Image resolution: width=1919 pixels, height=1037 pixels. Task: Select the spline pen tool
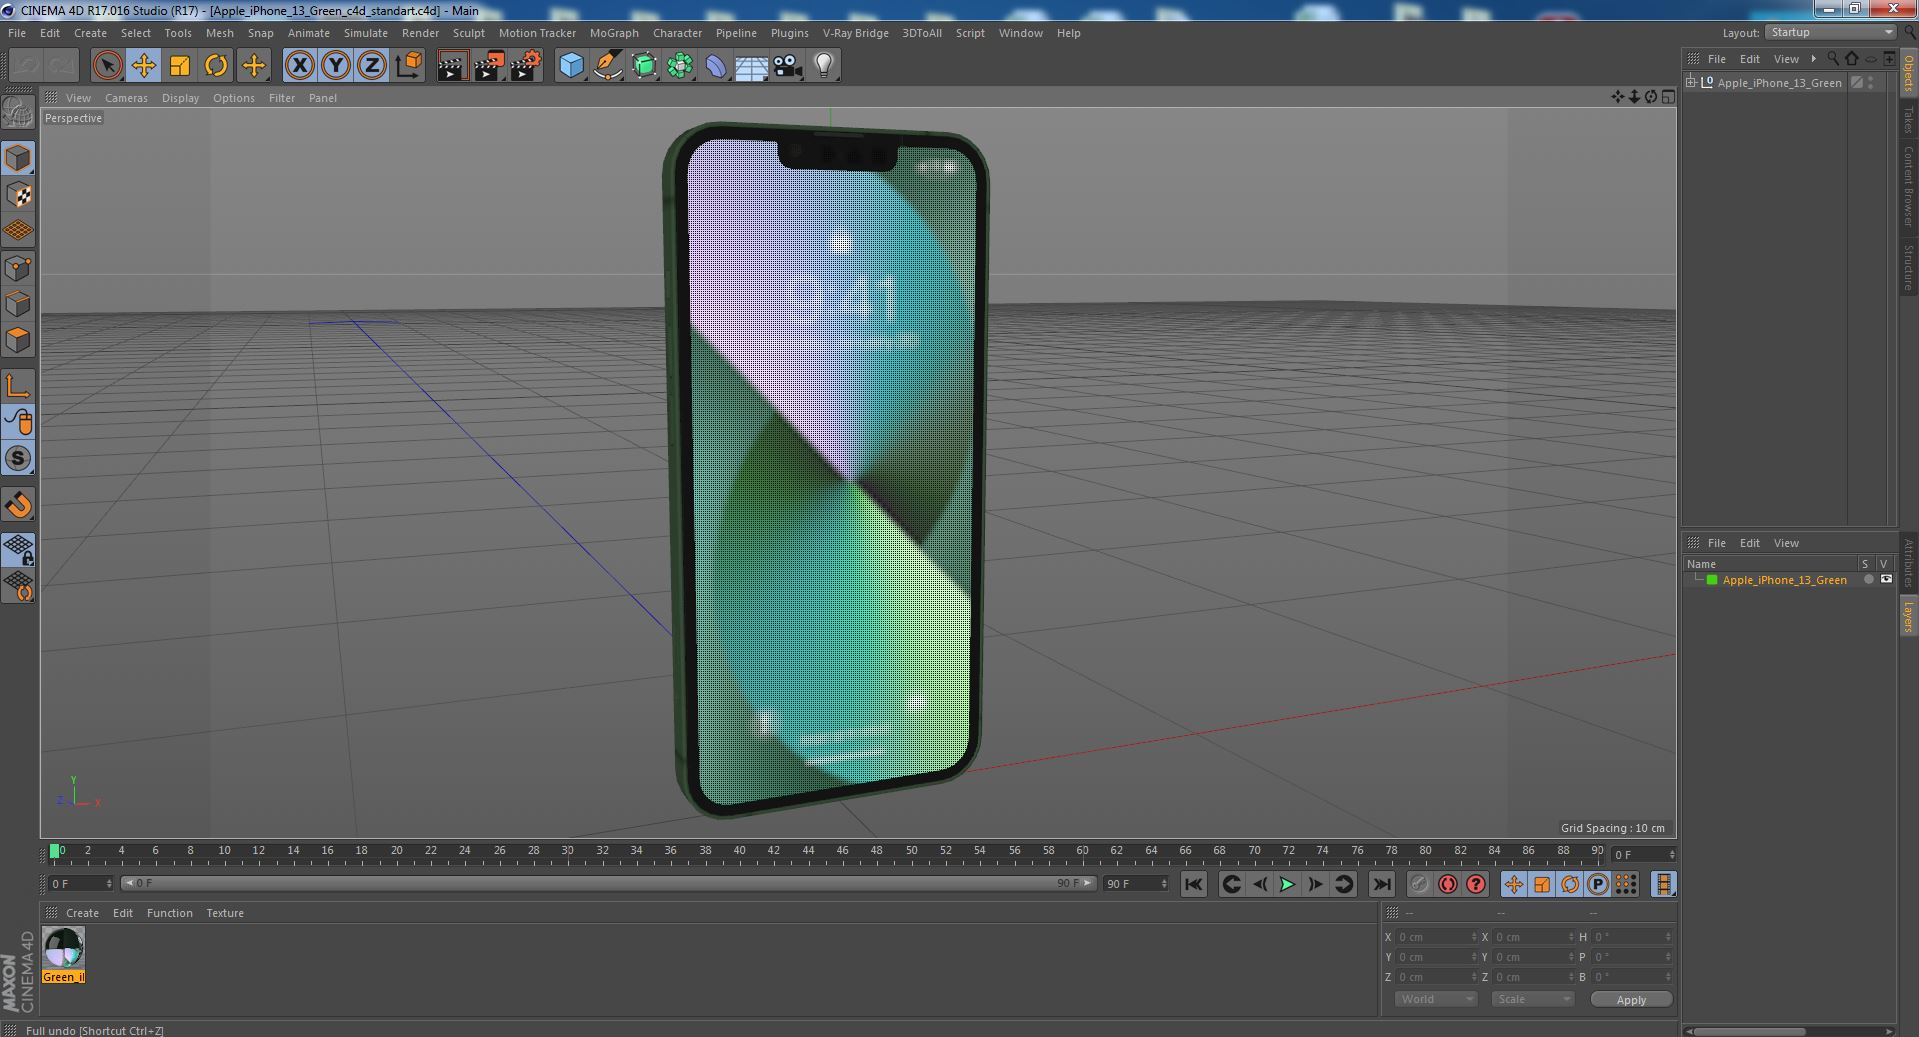click(607, 66)
